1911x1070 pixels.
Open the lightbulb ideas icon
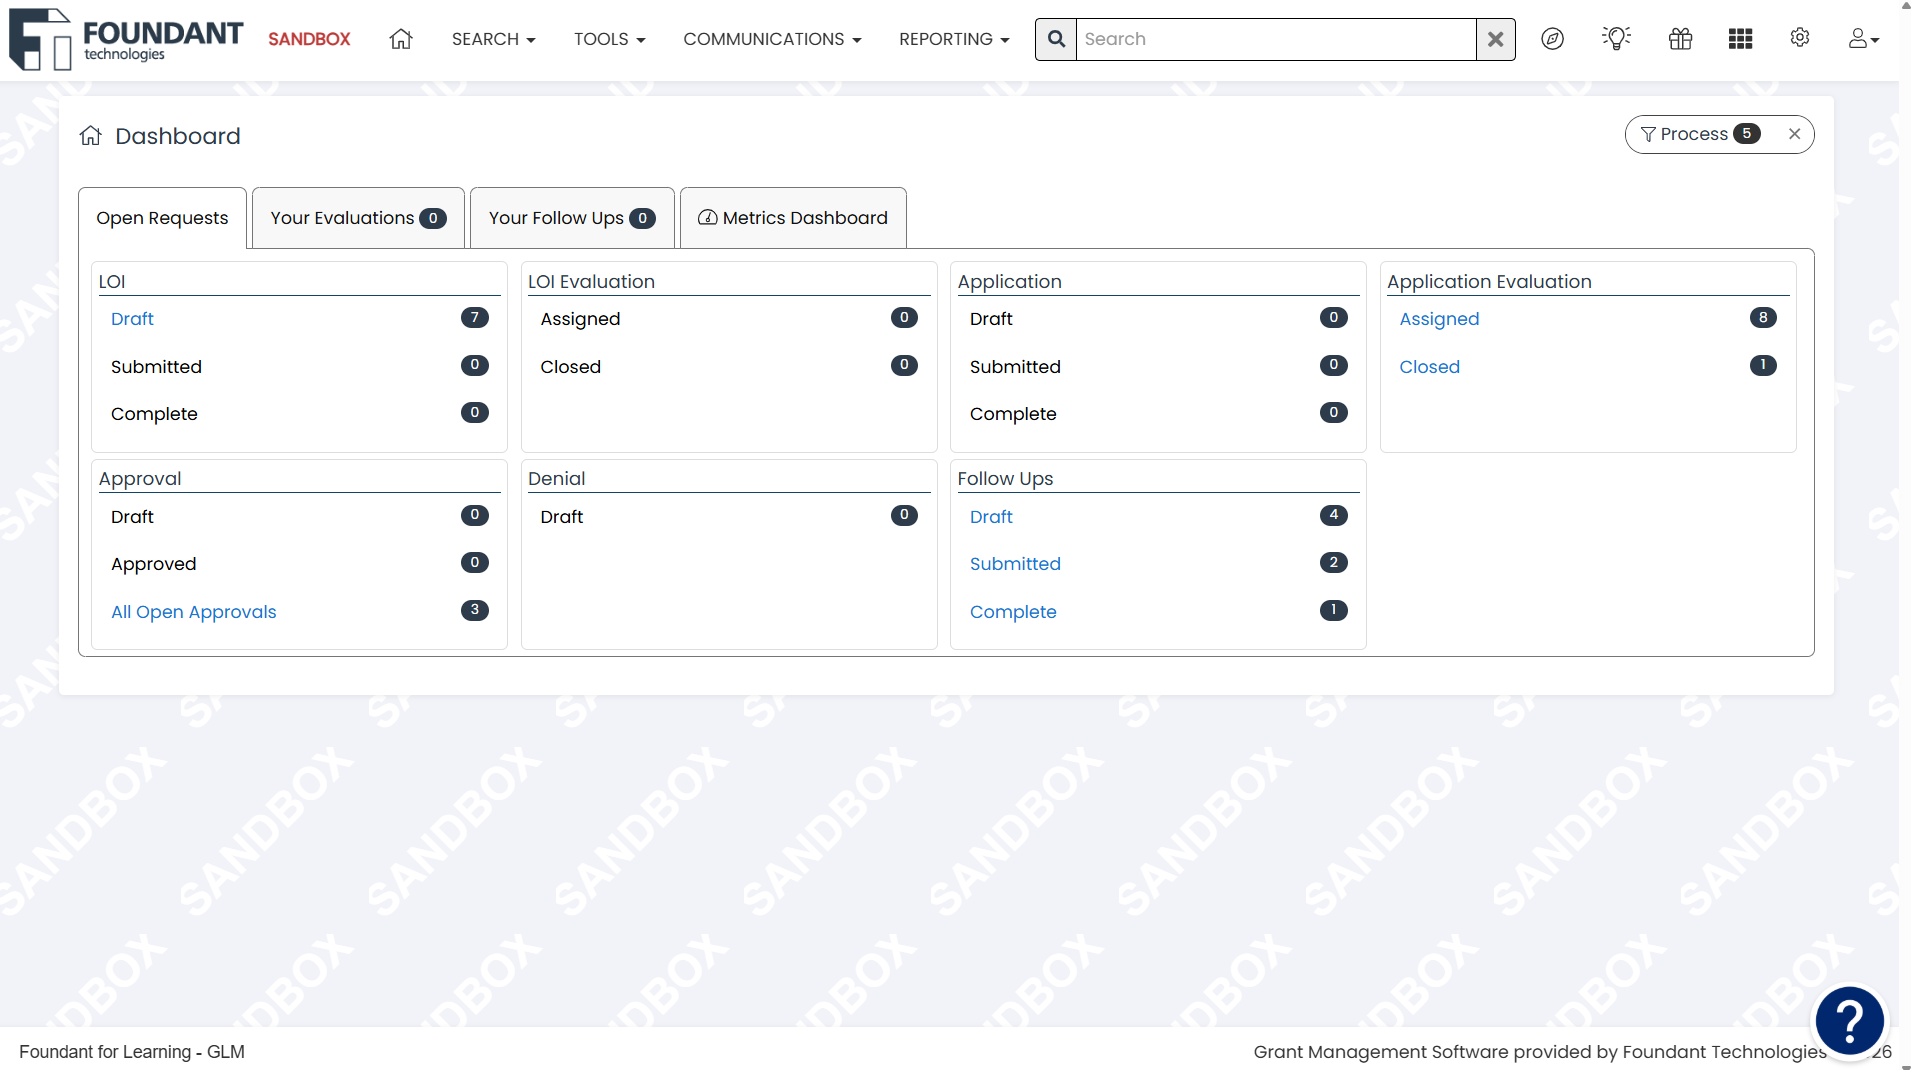1616,39
